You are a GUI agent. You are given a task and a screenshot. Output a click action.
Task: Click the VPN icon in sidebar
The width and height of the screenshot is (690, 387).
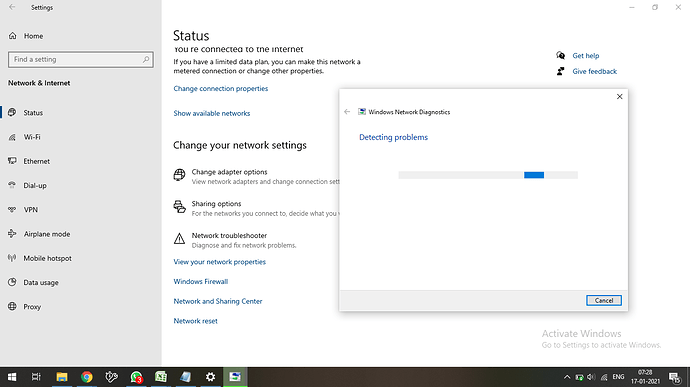(x=12, y=210)
